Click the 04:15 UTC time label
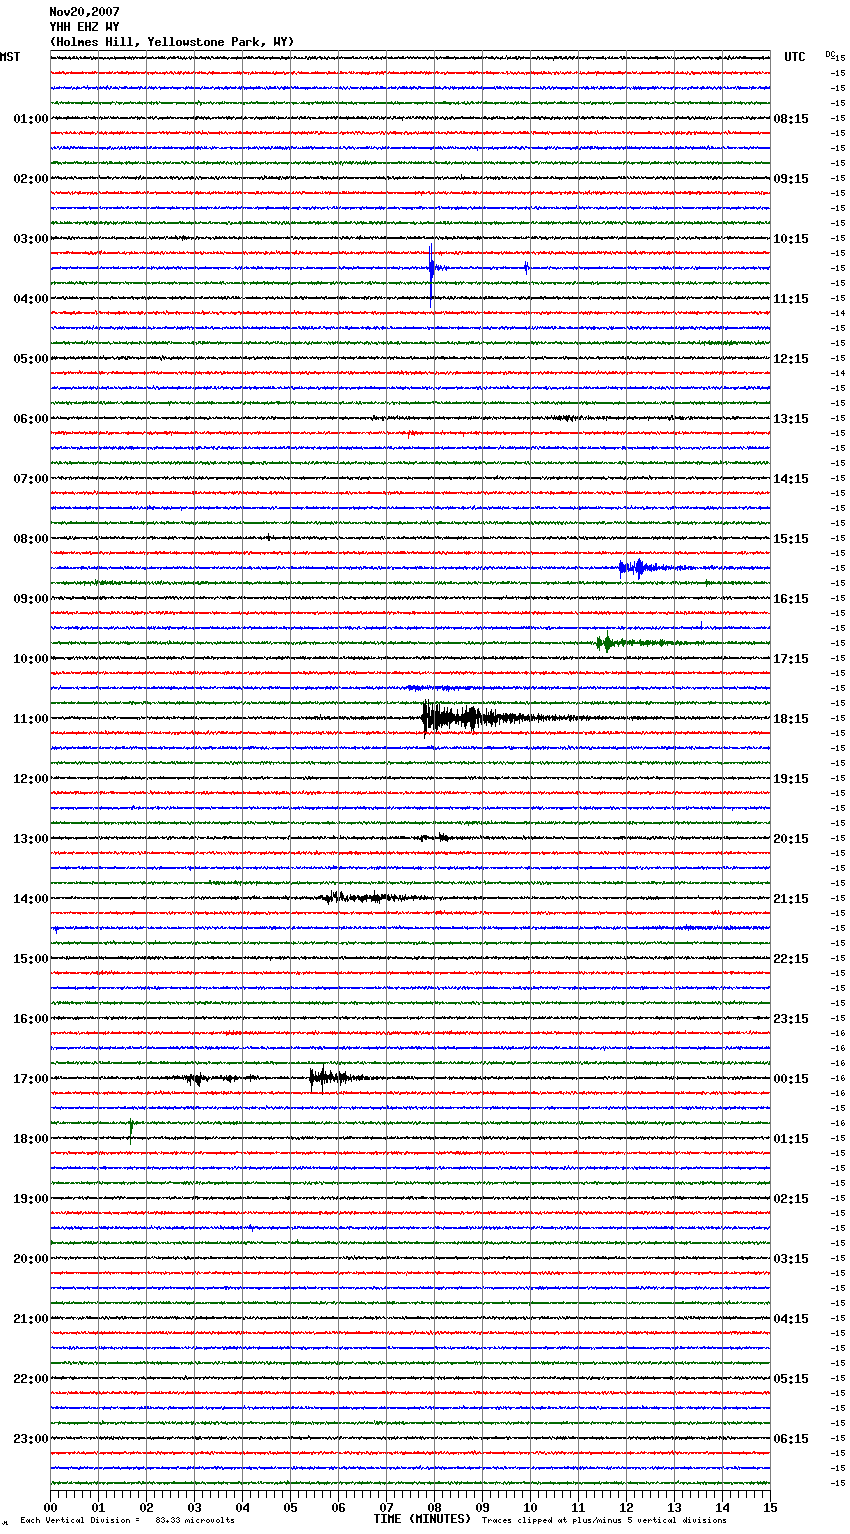The height and width of the screenshot is (1534, 850). [x=791, y=1319]
